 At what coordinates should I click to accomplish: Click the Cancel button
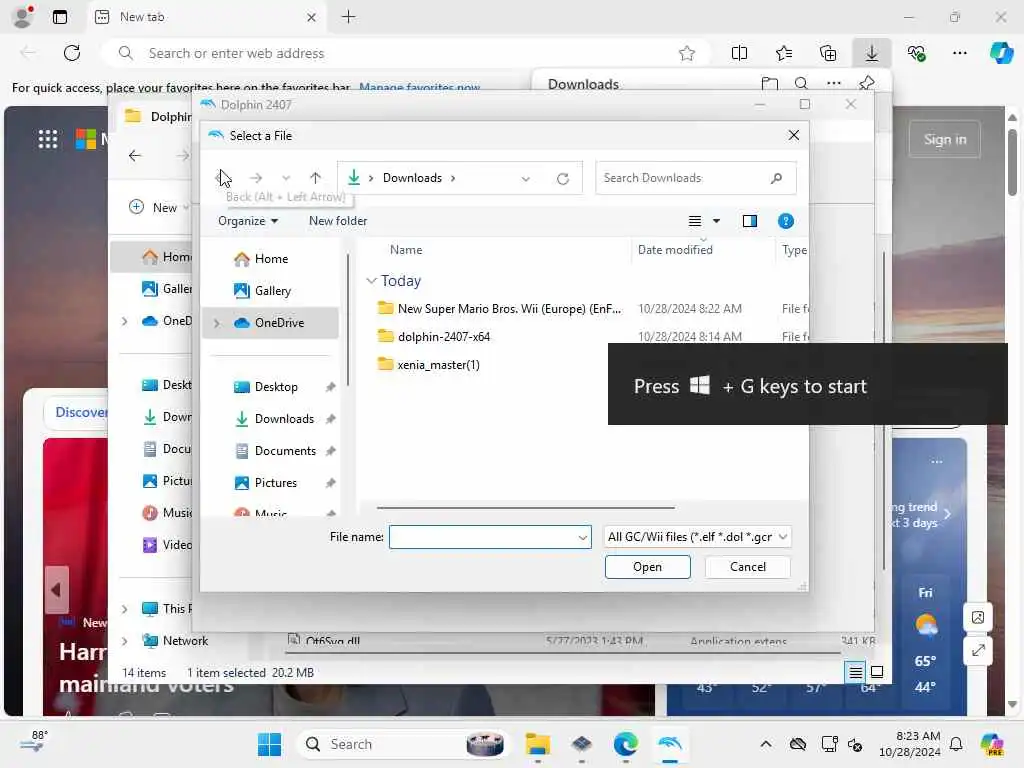747,567
